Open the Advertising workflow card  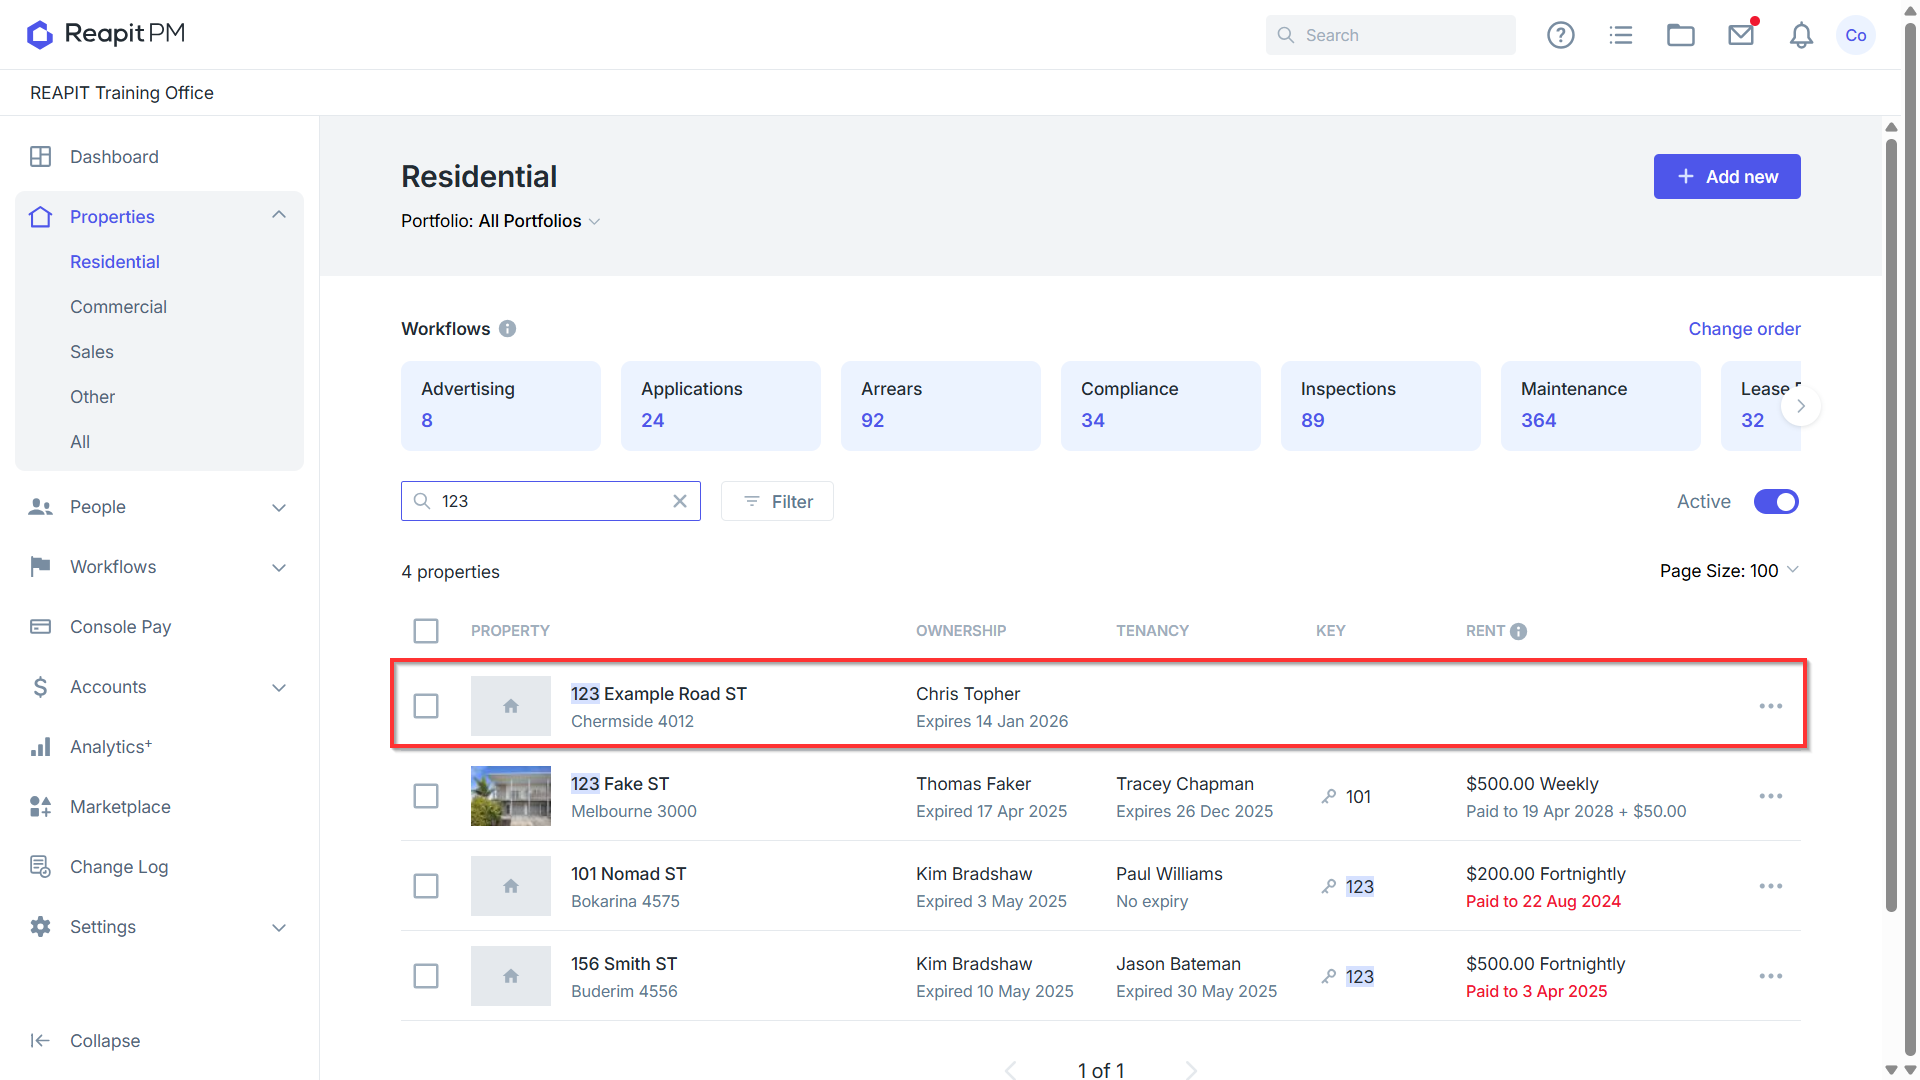pos(501,406)
